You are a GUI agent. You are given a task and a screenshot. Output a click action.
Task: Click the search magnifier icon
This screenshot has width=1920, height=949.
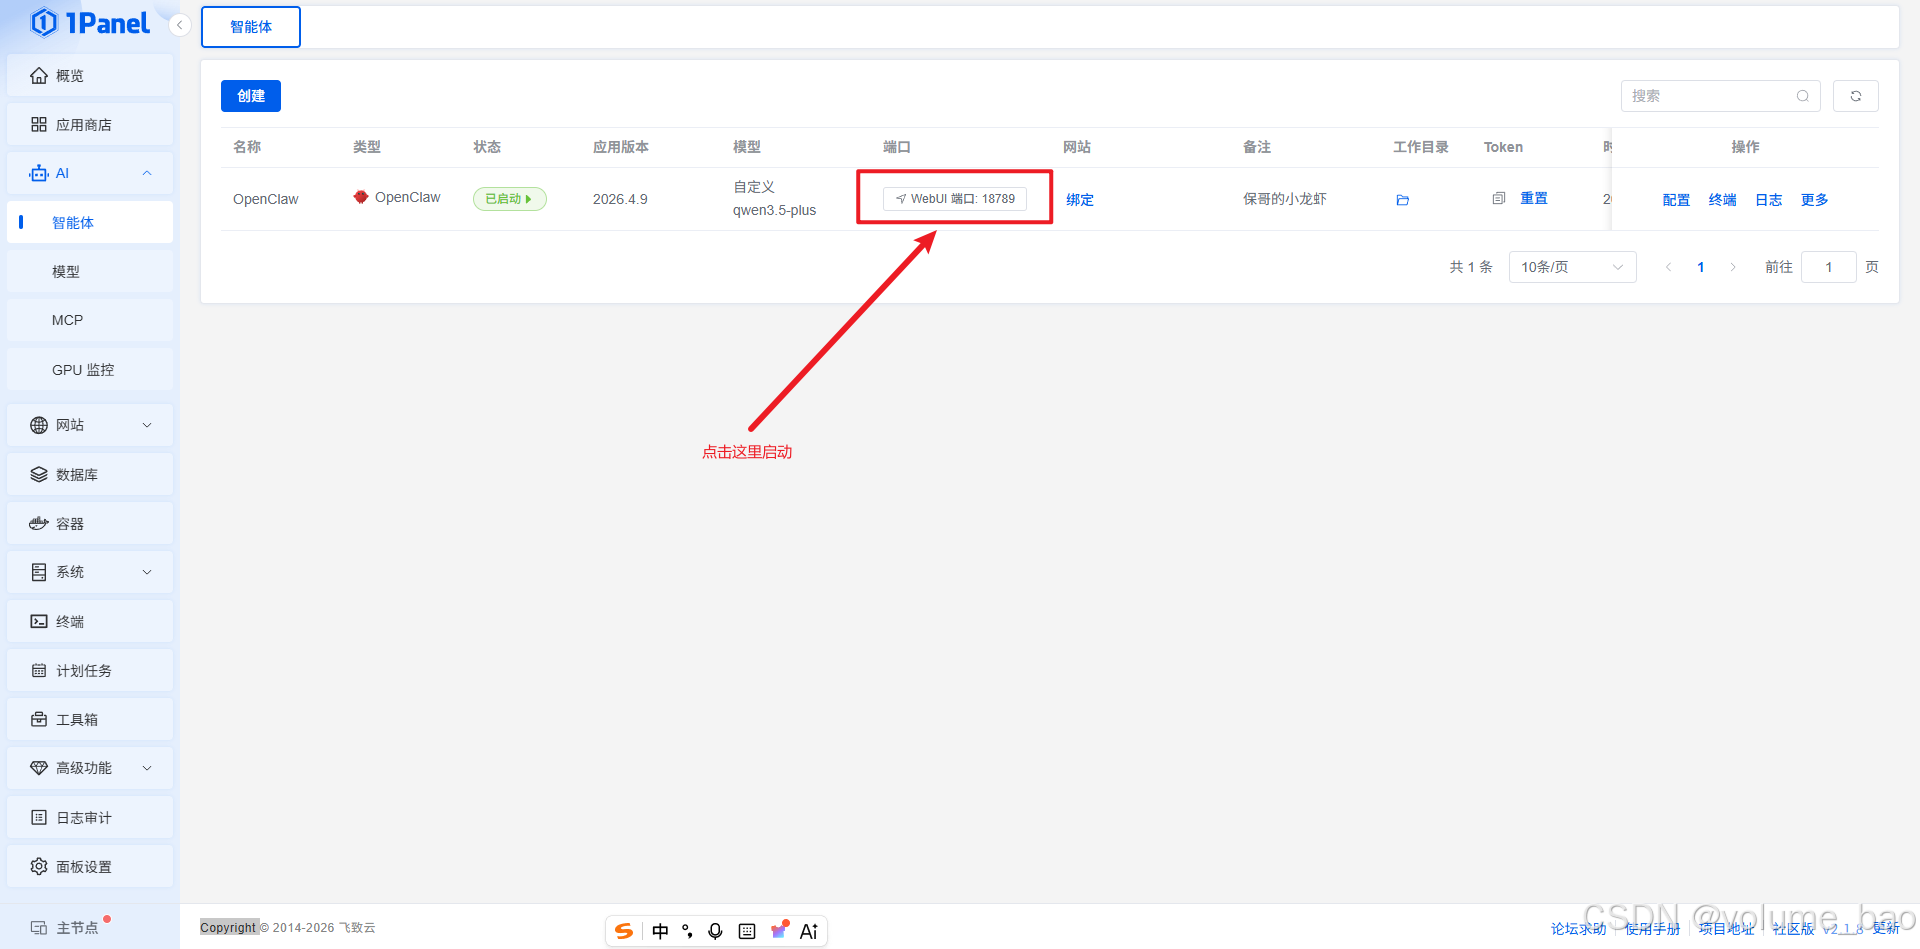tap(1803, 96)
